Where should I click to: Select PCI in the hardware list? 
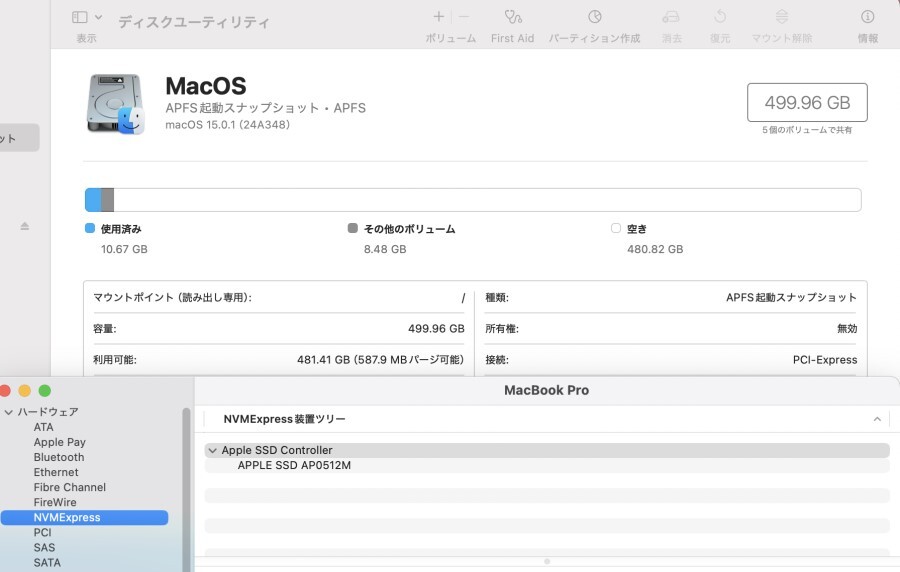[x=42, y=532]
